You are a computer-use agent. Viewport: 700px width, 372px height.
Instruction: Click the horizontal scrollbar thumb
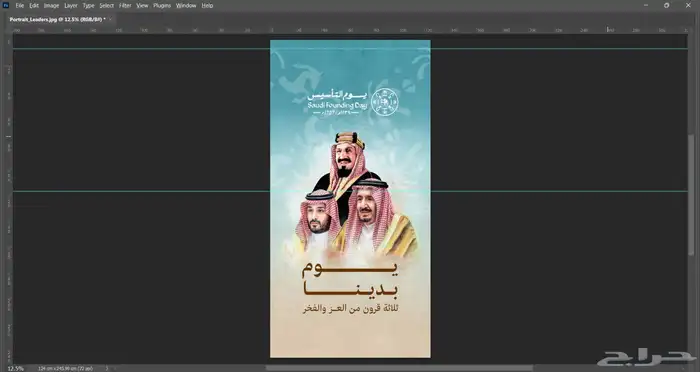point(399,368)
